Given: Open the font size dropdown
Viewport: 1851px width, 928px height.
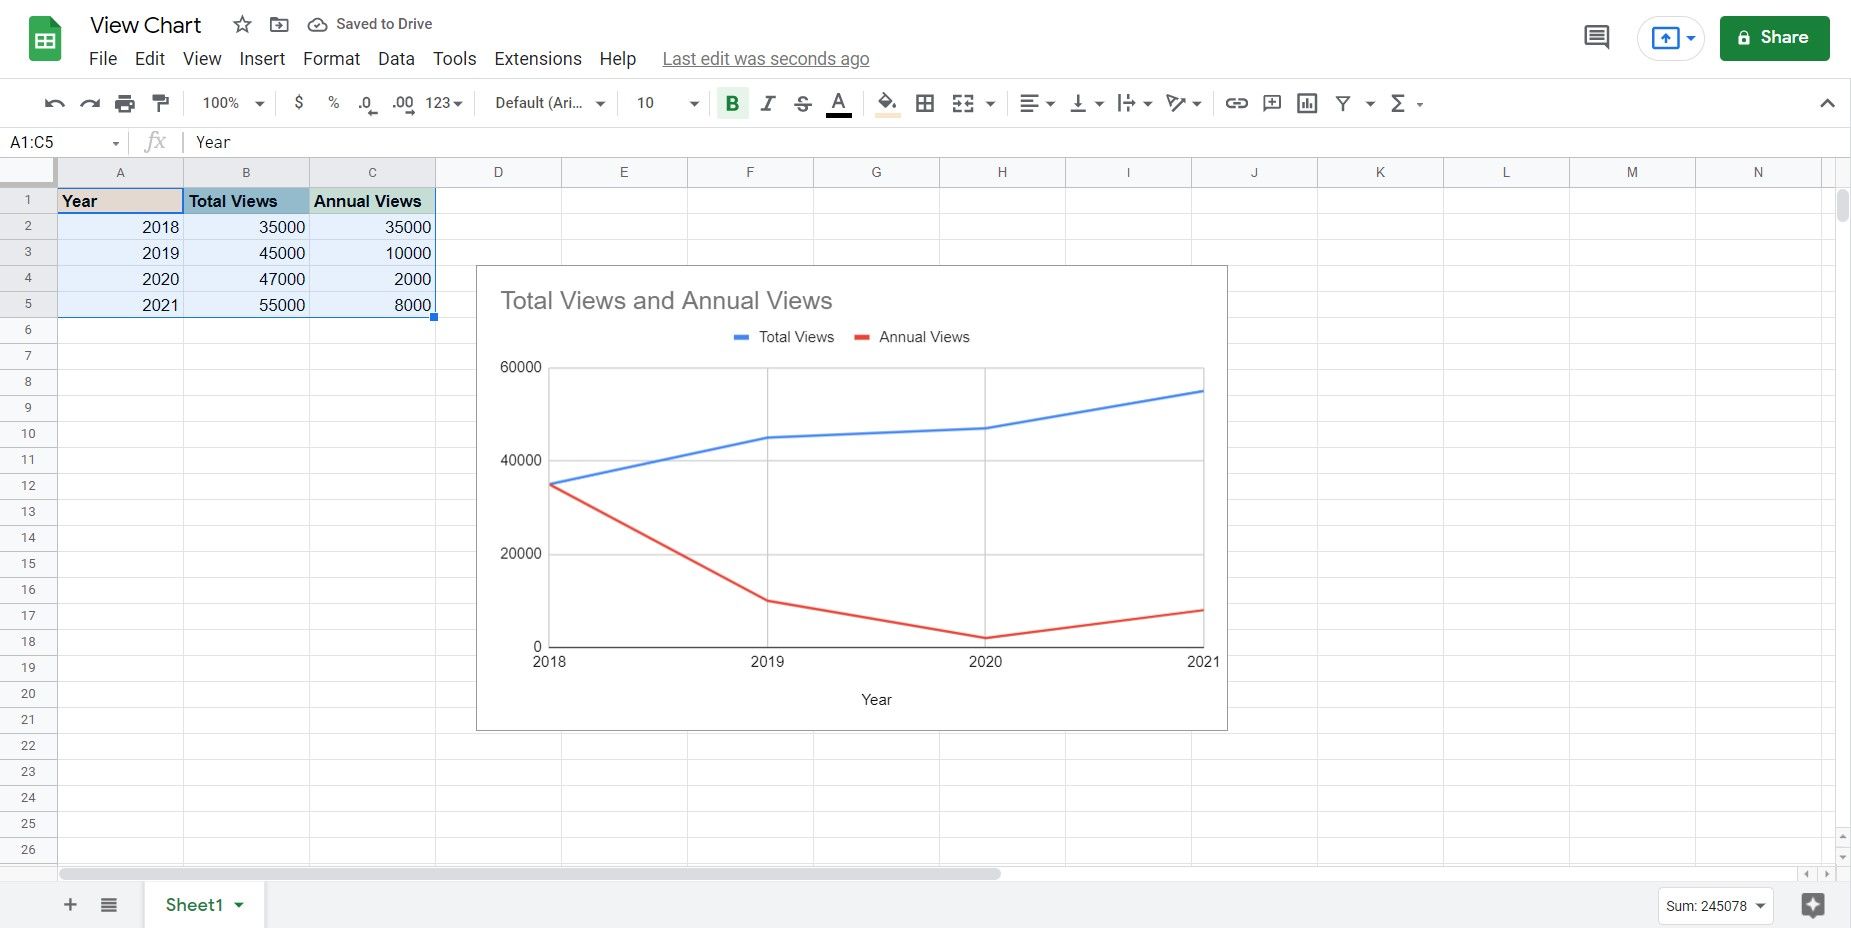Looking at the screenshot, I should click(x=694, y=103).
